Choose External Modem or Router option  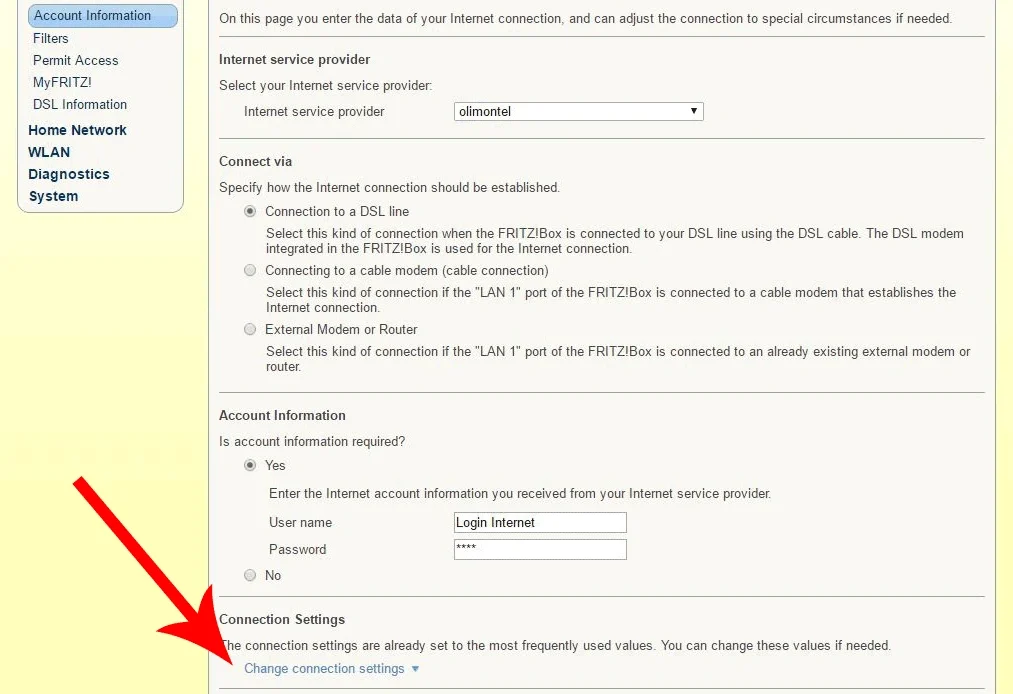tap(250, 330)
